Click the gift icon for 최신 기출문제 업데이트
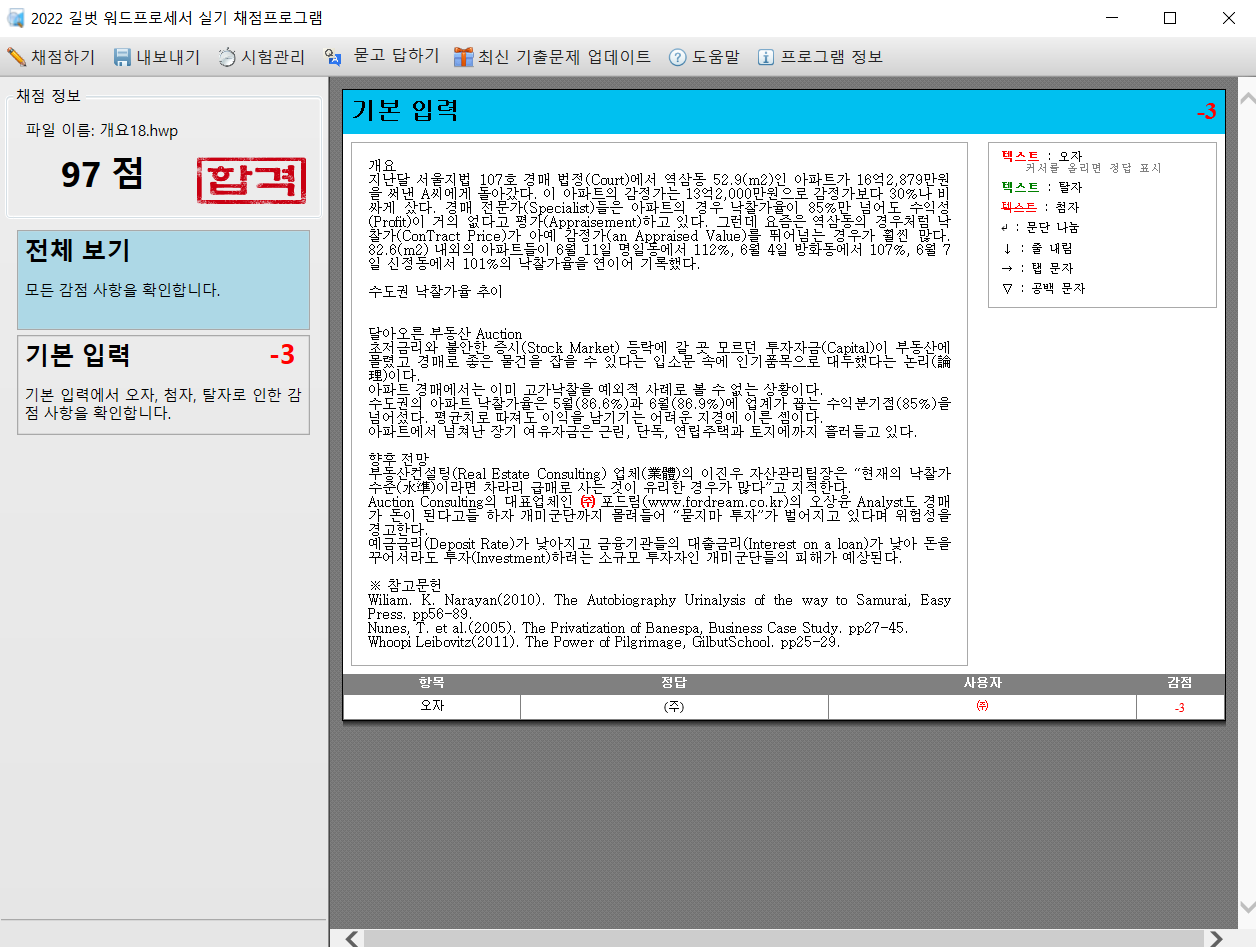1256x947 pixels. [x=463, y=57]
